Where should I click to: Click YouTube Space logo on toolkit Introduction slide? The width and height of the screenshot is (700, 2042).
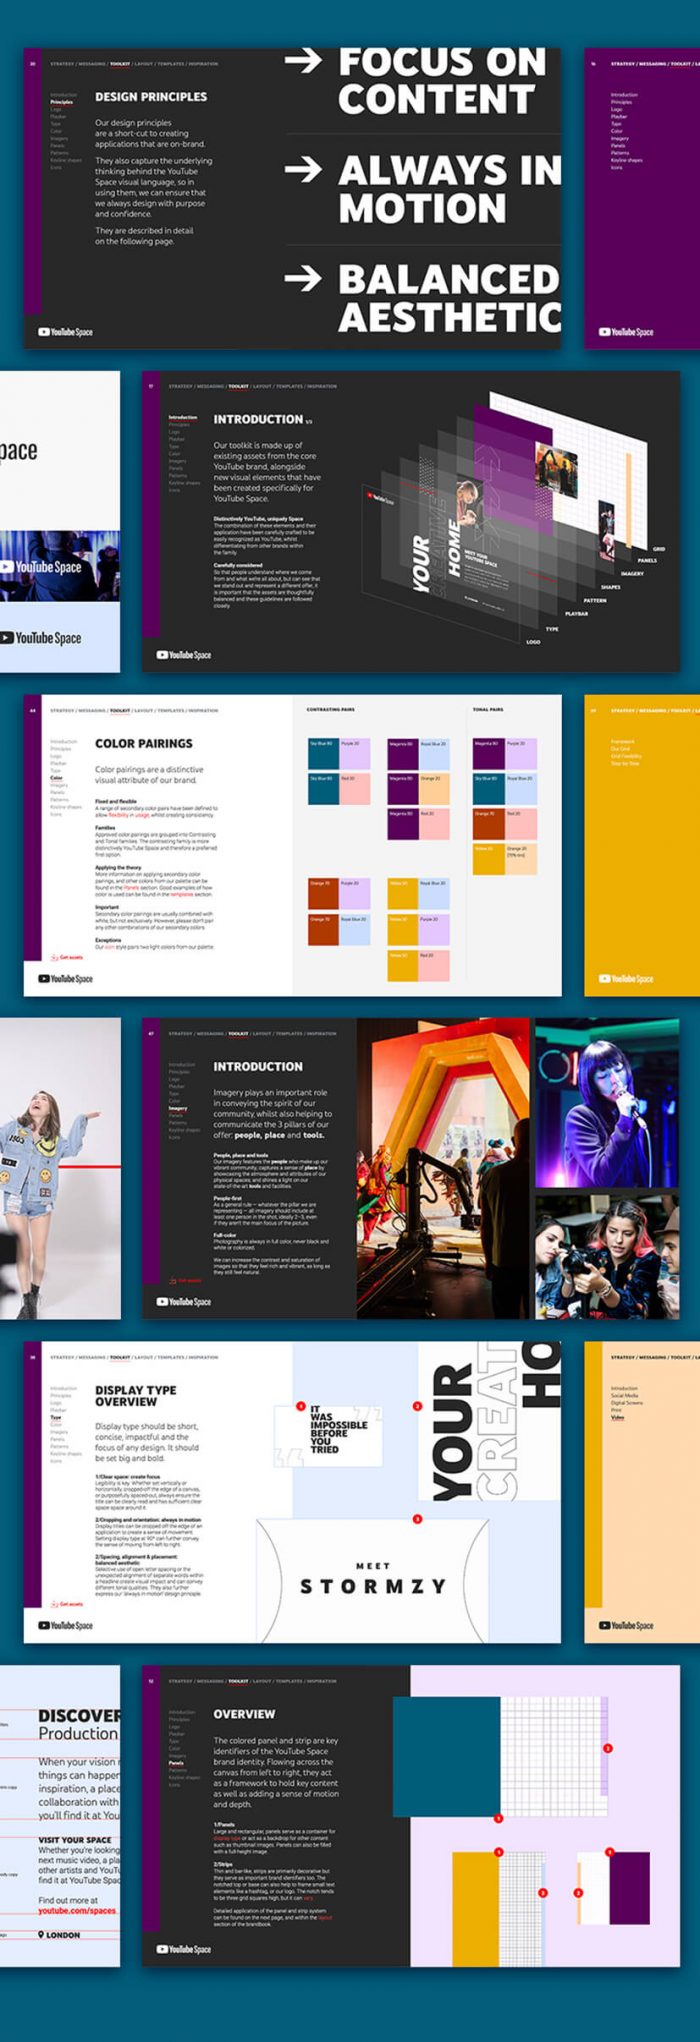(184, 655)
